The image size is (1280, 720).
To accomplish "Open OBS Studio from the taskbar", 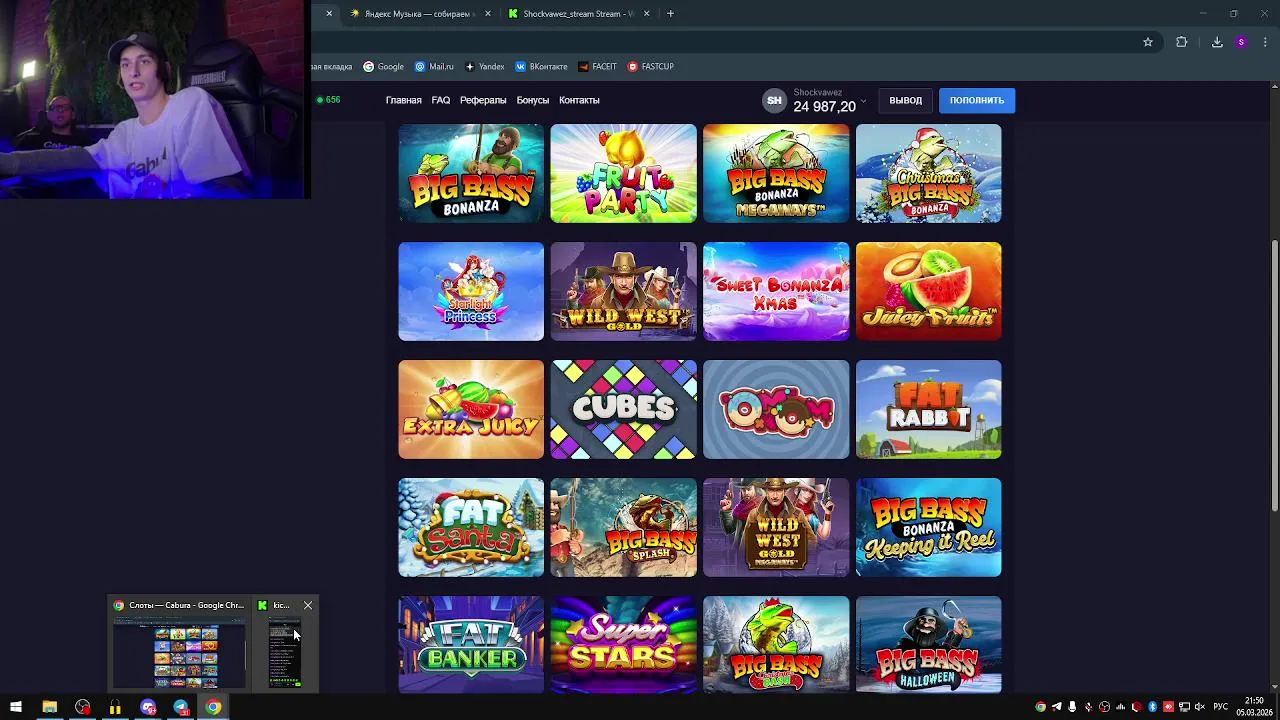I will pyautogui.click(x=82, y=707).
